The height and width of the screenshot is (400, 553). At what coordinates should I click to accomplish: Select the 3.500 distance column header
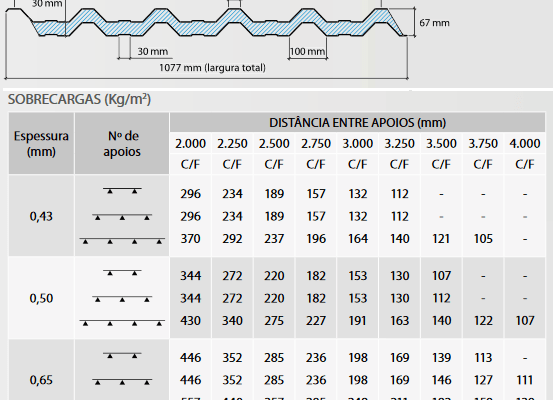(441, 144)
